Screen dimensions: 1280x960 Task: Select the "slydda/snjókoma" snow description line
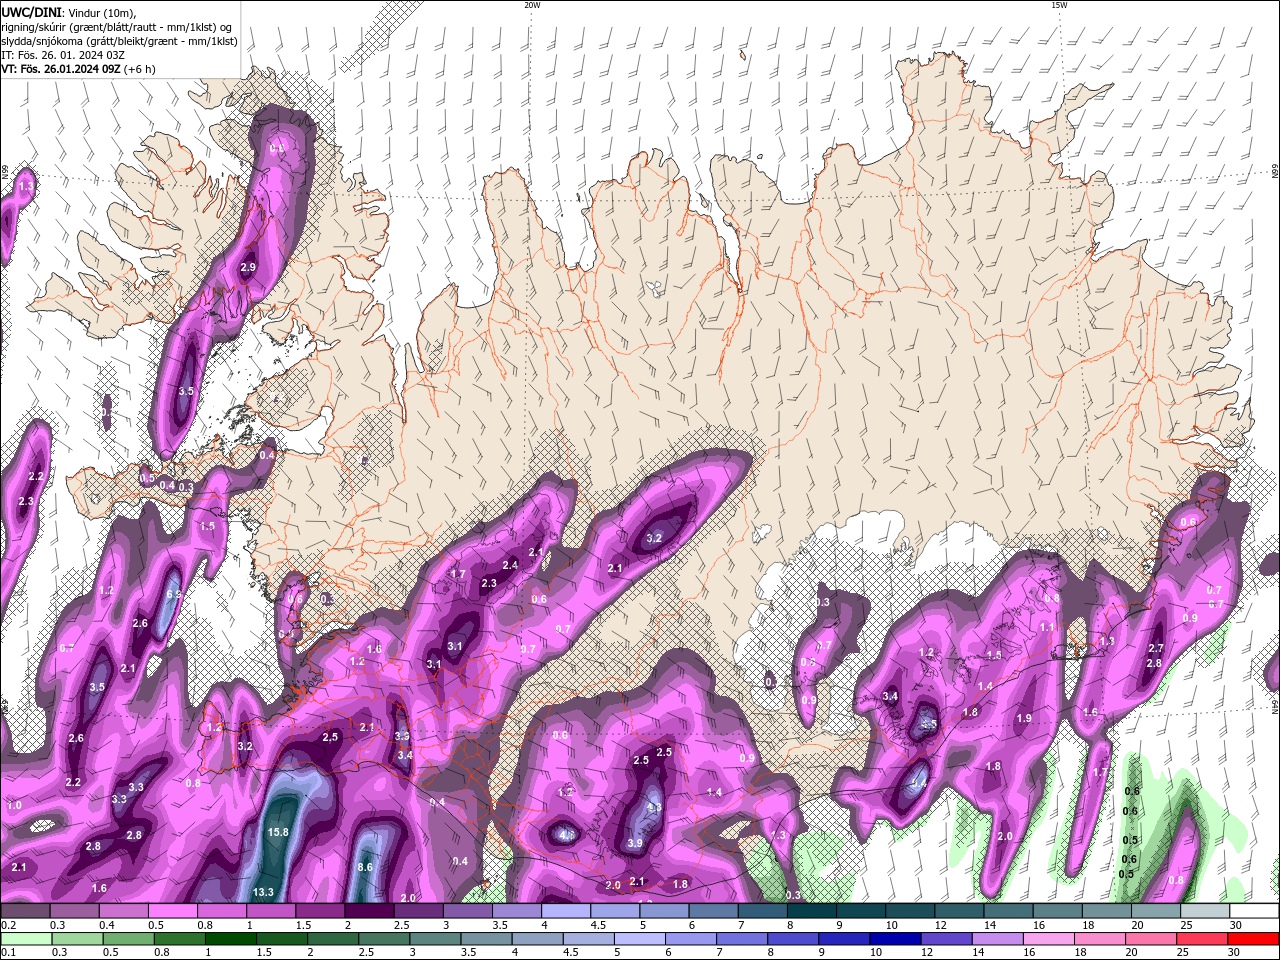119,41
